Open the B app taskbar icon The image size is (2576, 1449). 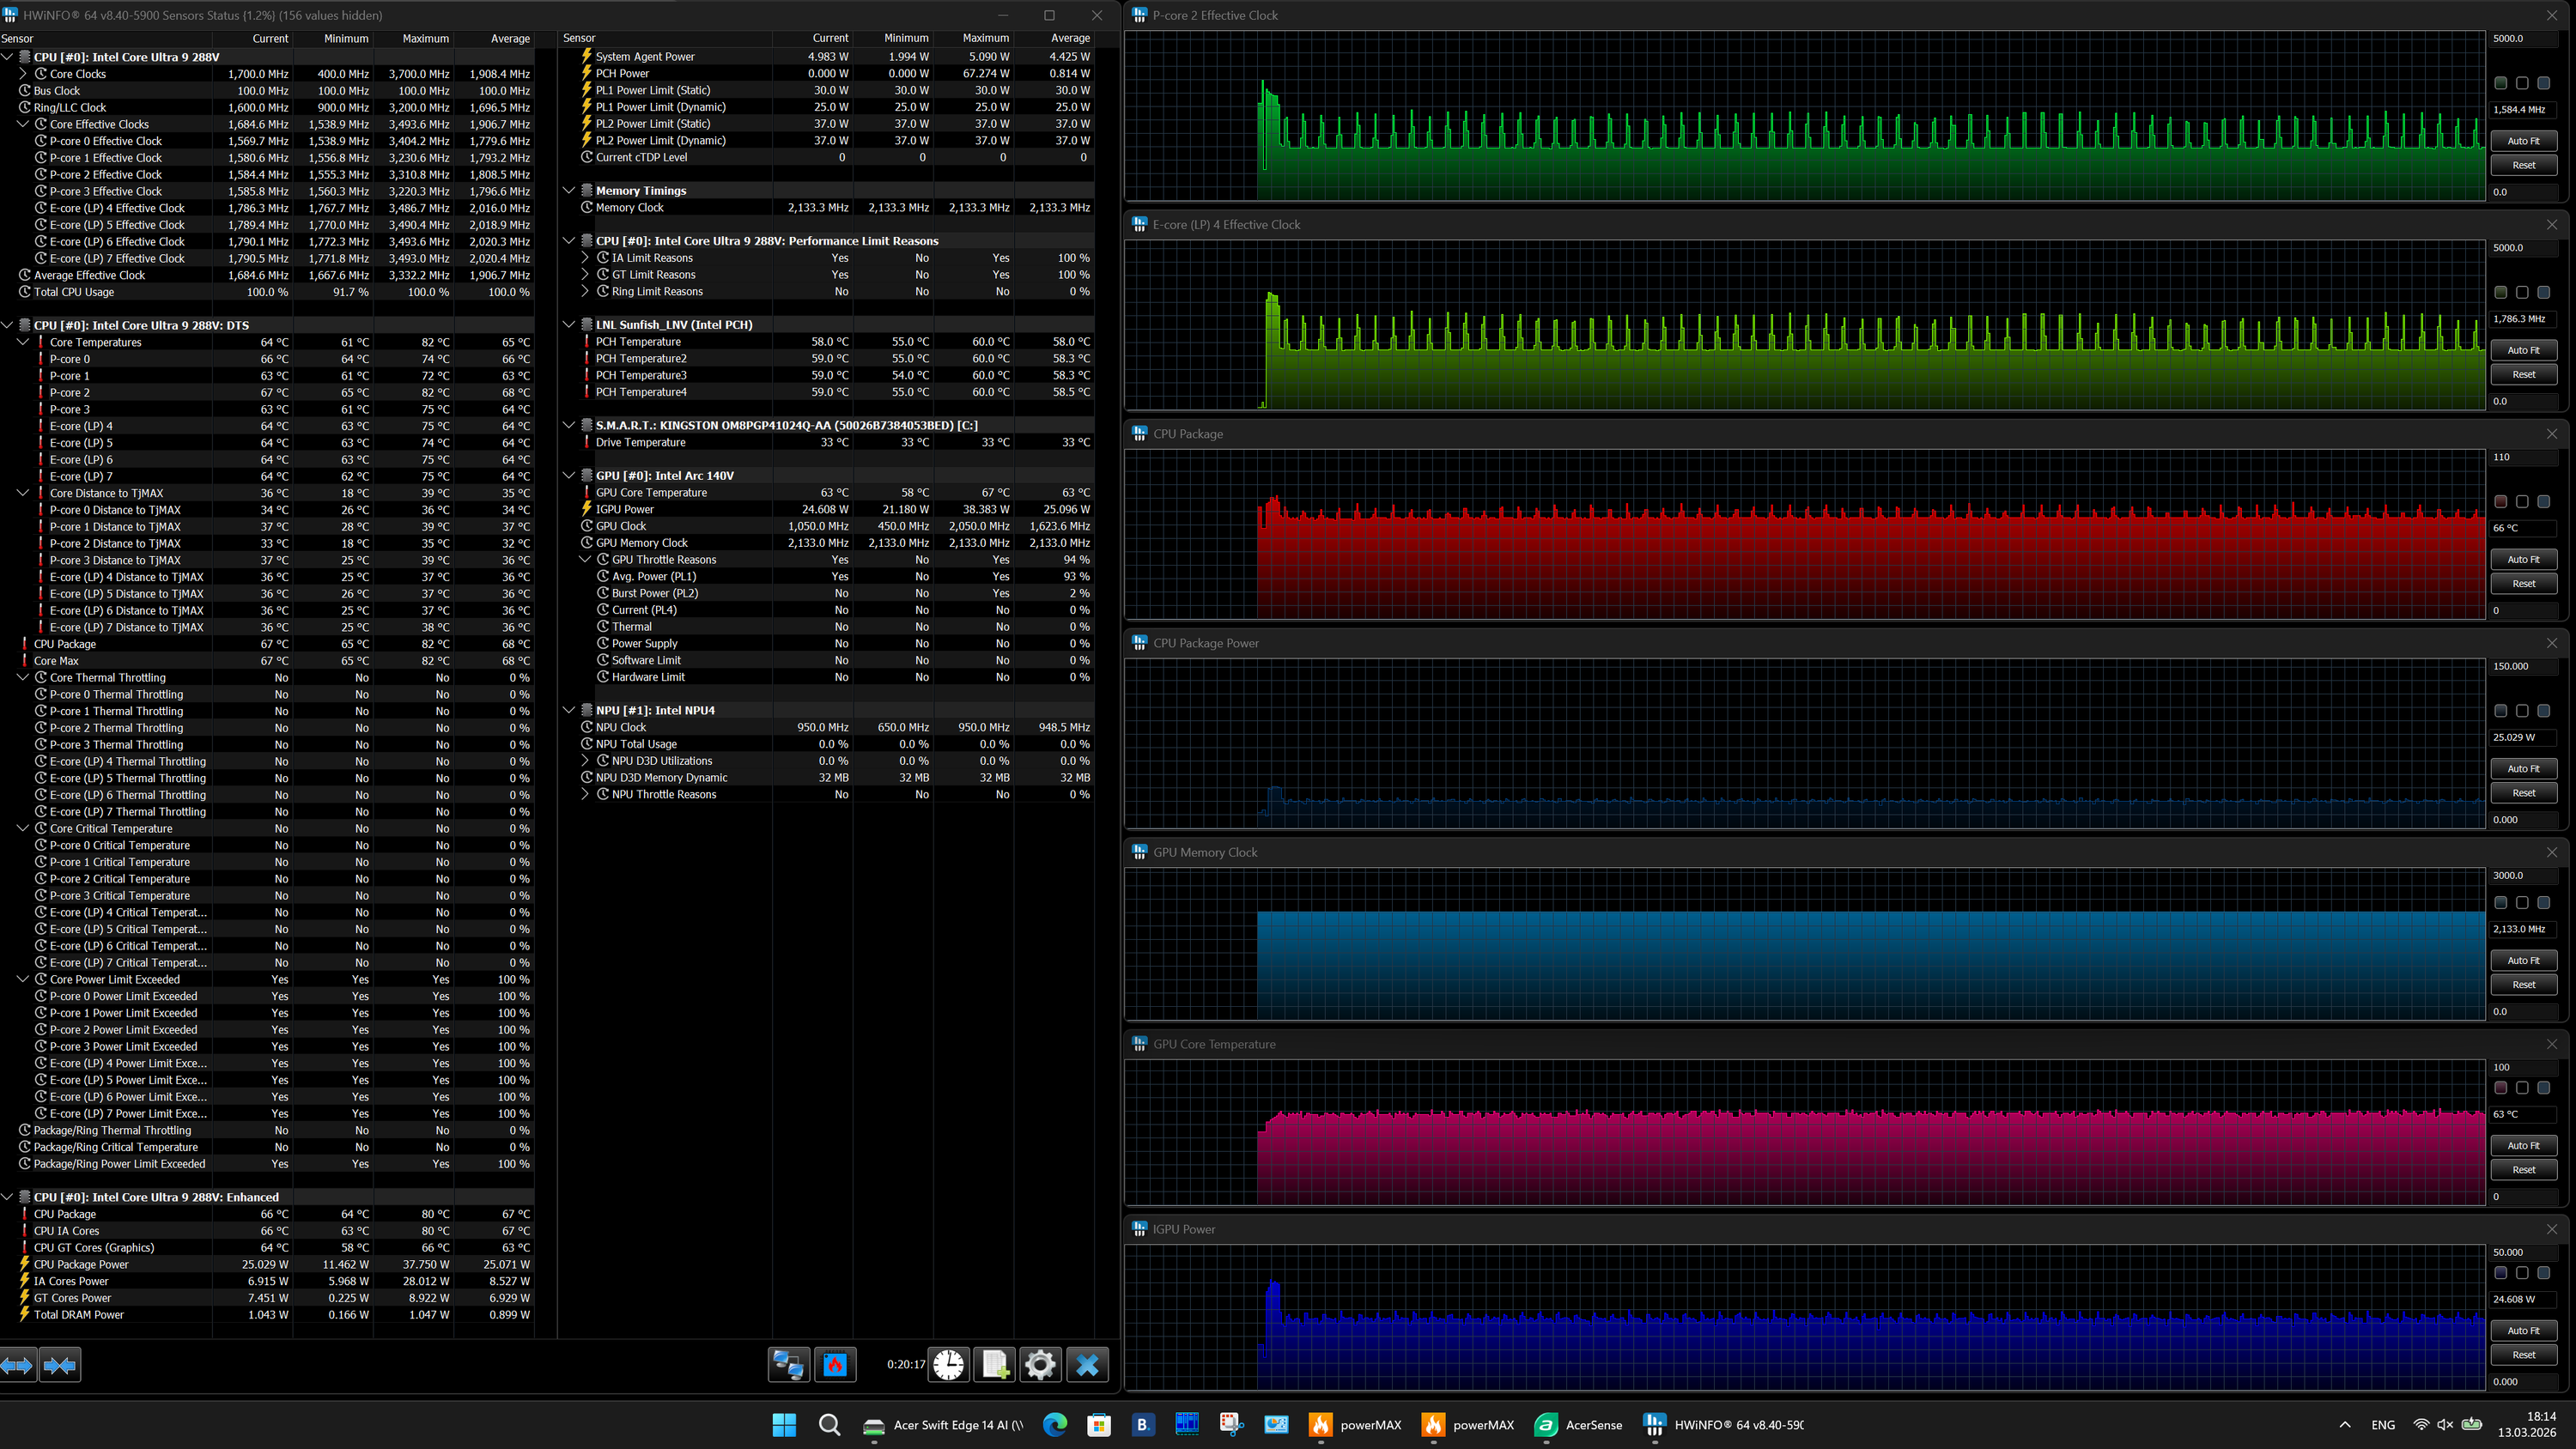(x=1142, y=1425)
